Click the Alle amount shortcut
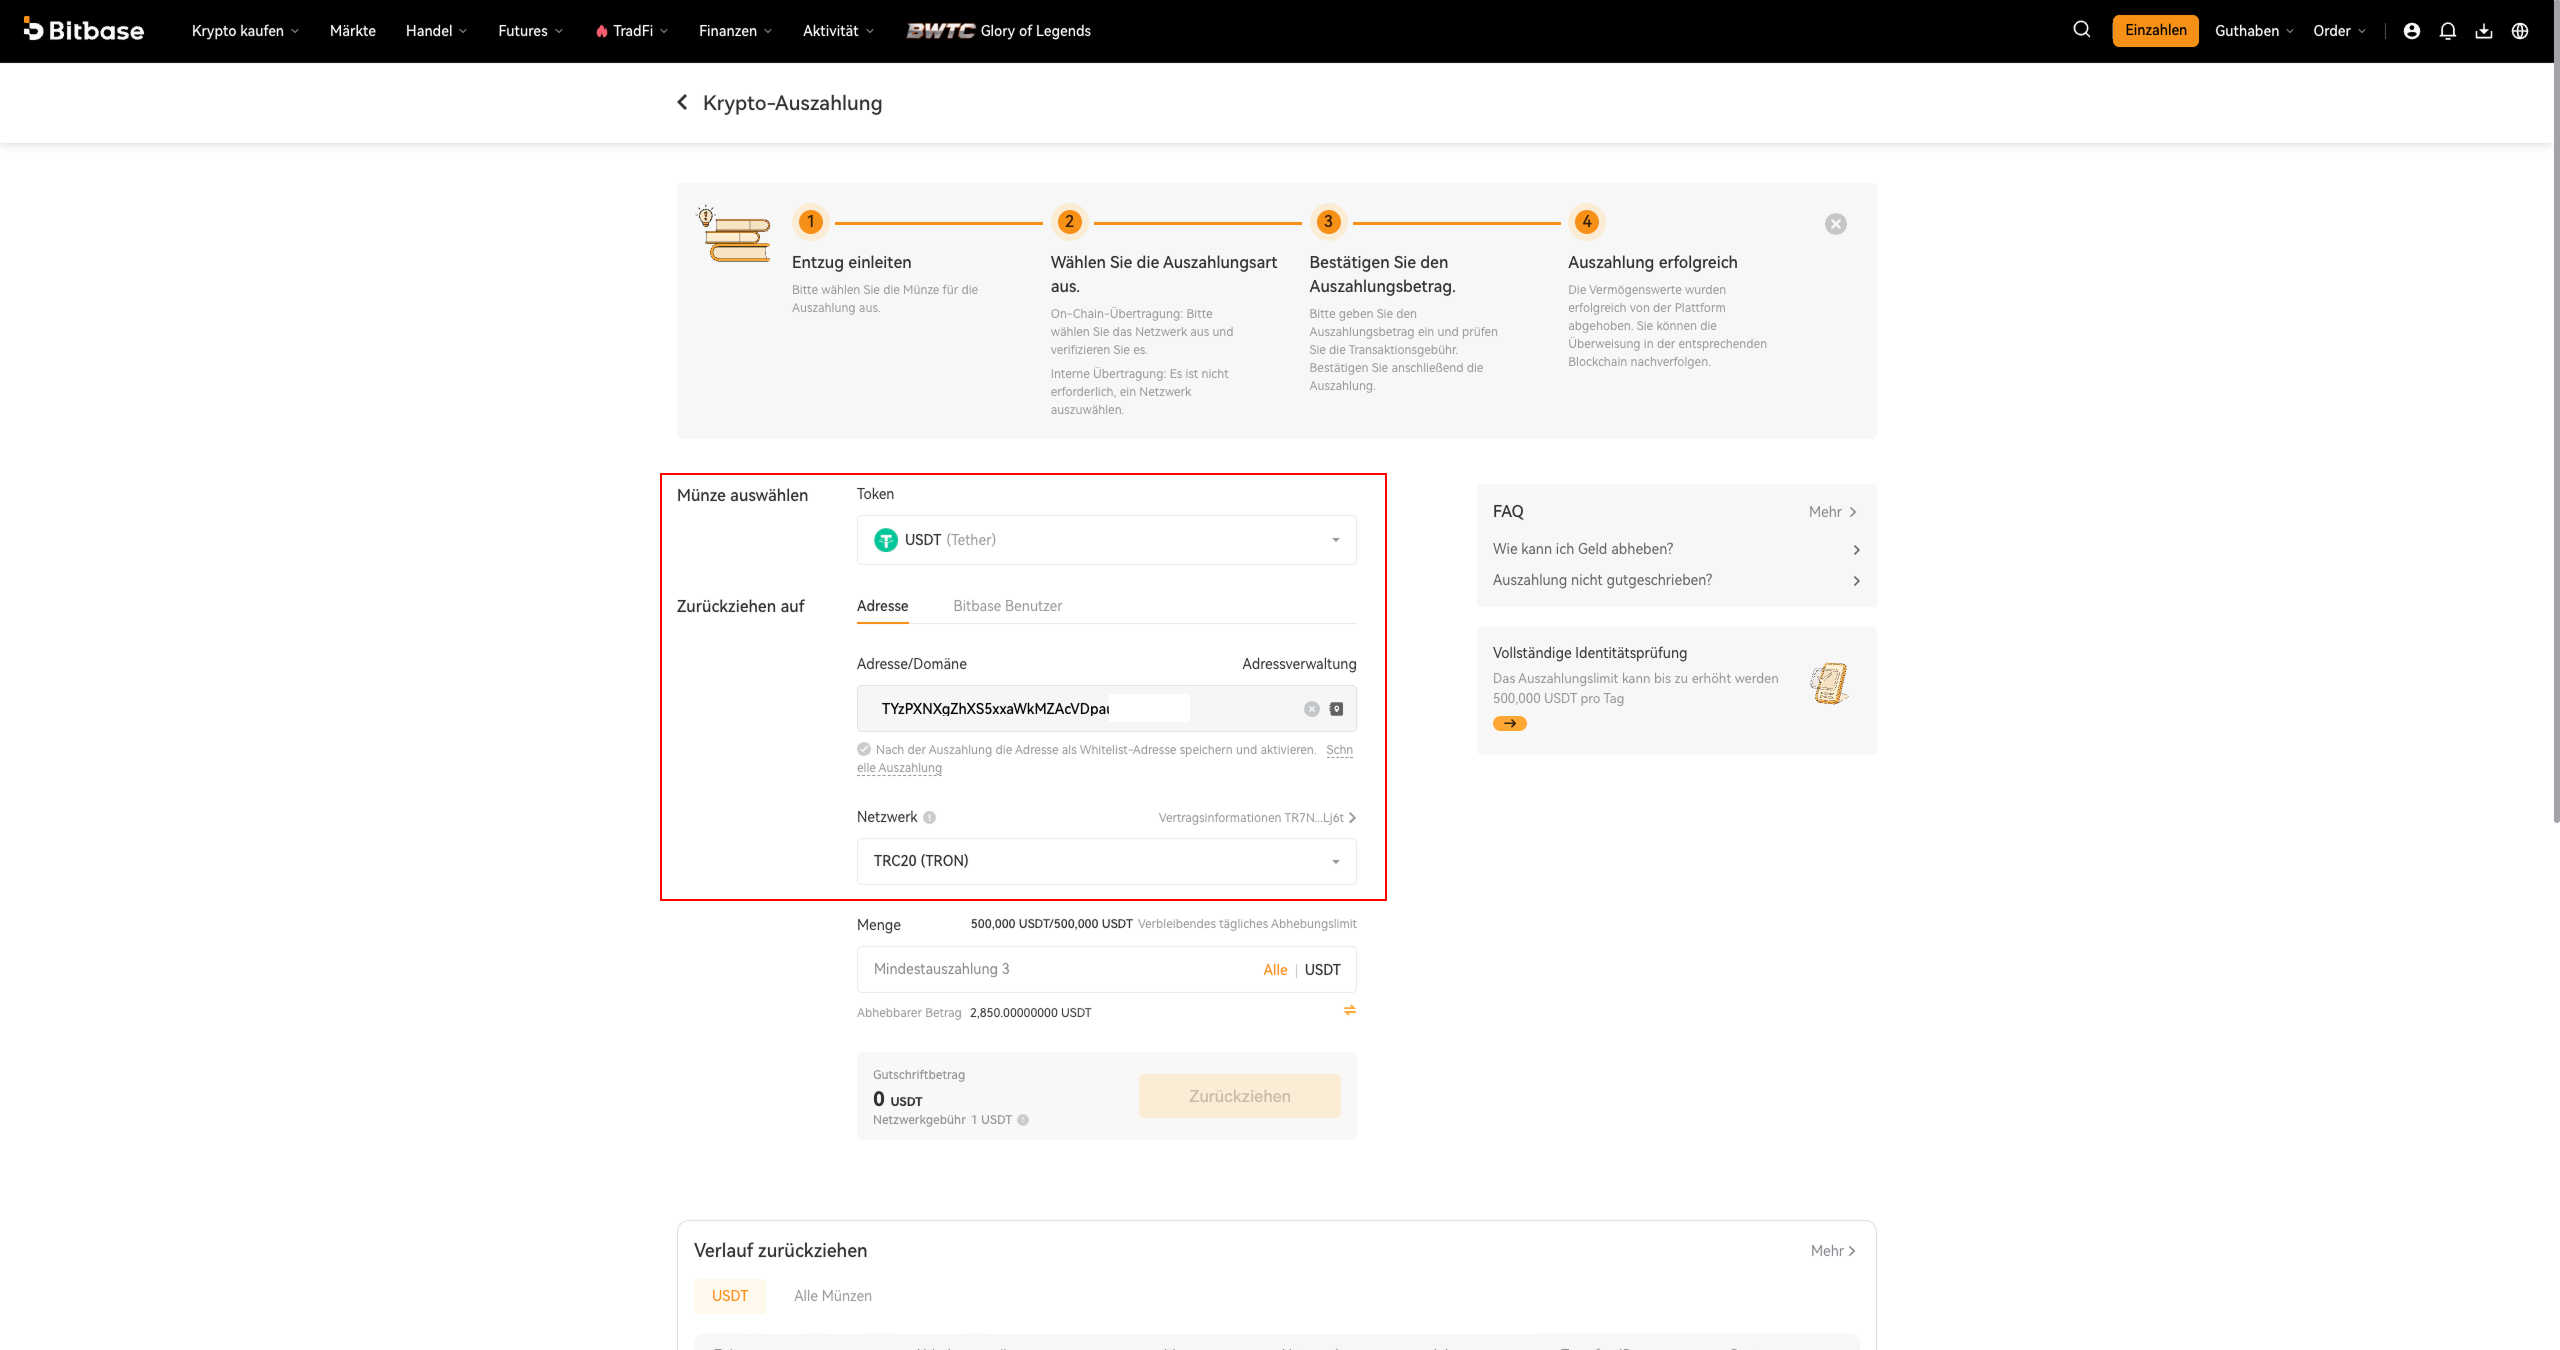 click(x=1275, y=970)
